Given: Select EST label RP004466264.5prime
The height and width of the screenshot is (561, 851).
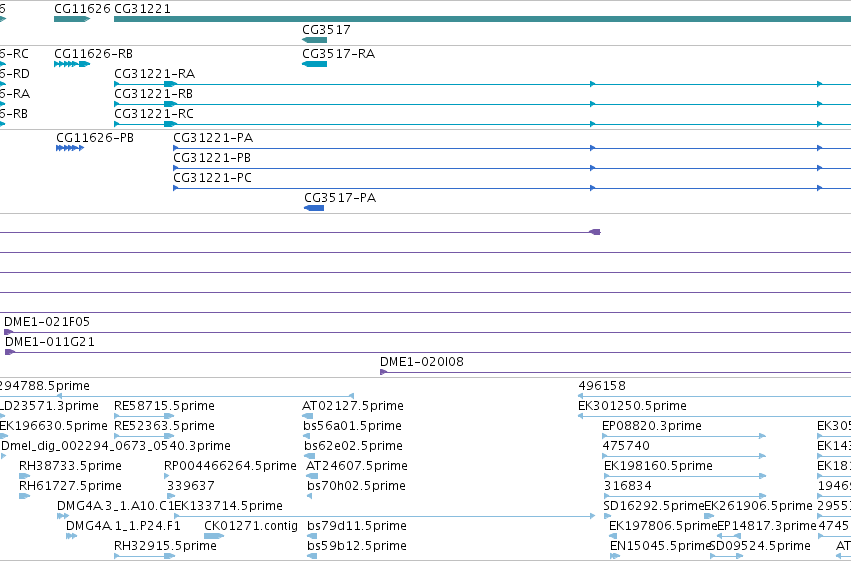Looking at the screenshot, I should click(230, 466).
